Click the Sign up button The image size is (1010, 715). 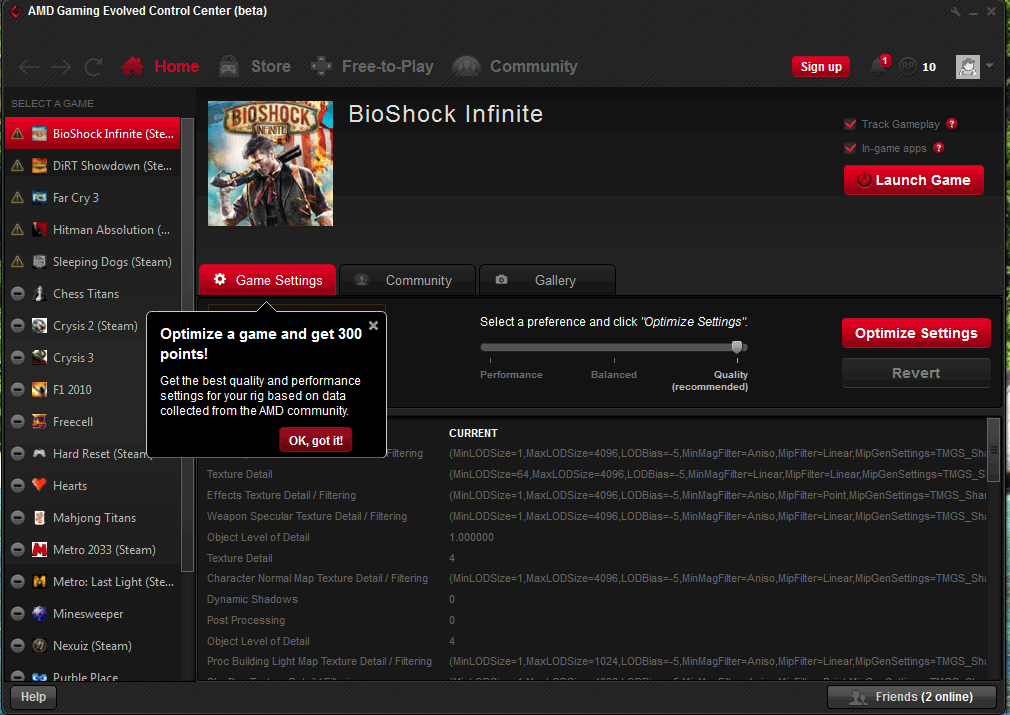pos(821,66)
